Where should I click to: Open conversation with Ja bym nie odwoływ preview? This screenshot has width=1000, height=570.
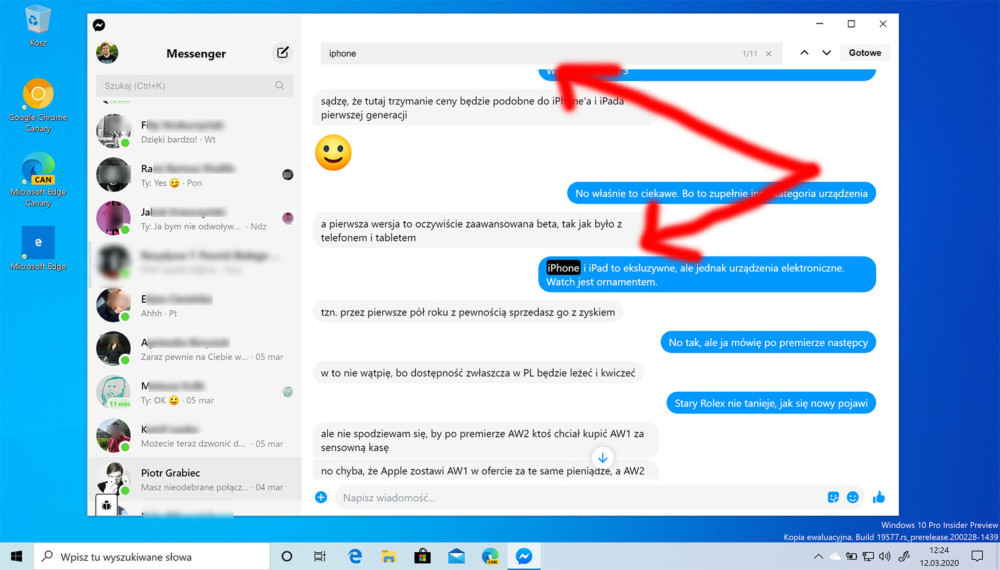click(x=195, y=219)
